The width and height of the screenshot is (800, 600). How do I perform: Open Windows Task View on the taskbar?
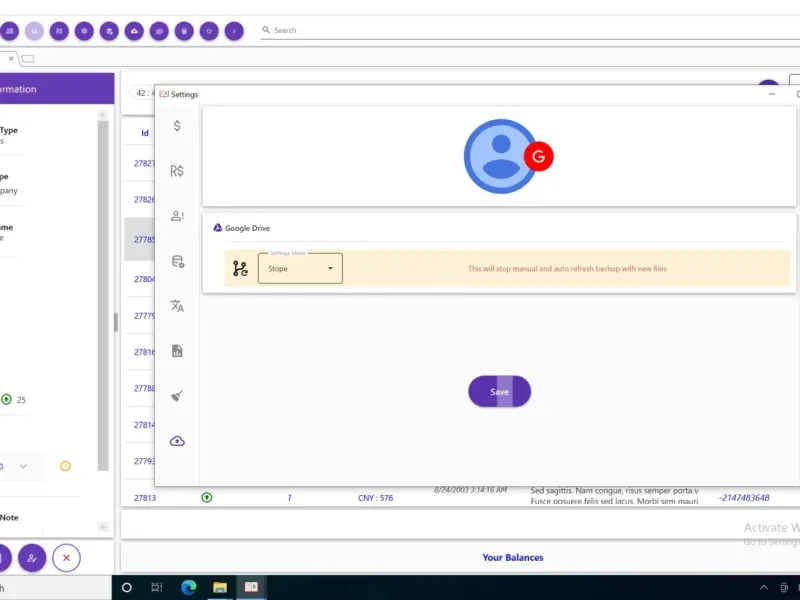coord(157,588)
